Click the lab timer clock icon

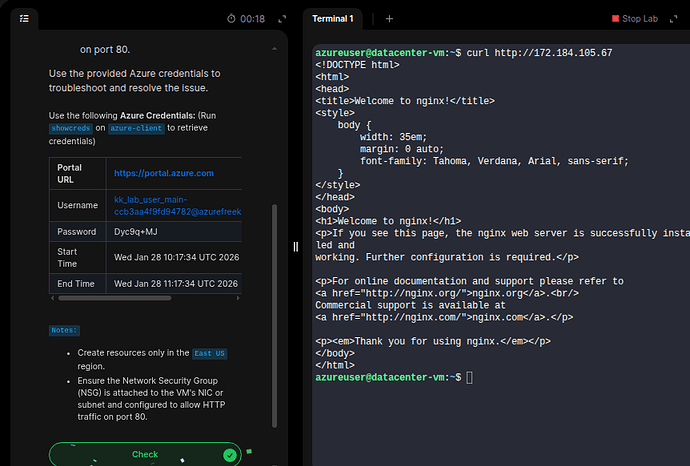[x=232, y=19]
